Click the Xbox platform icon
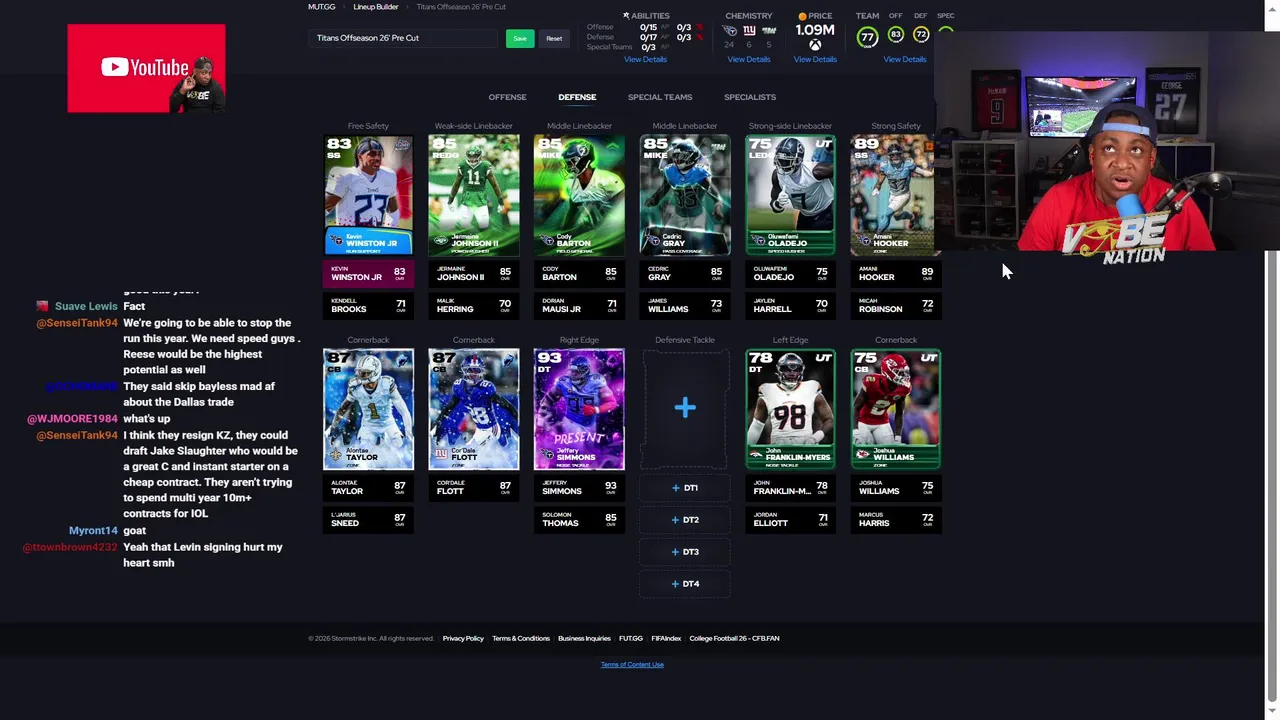The height and width of the screenshot is (720, 1280). (x=815, y=45)
